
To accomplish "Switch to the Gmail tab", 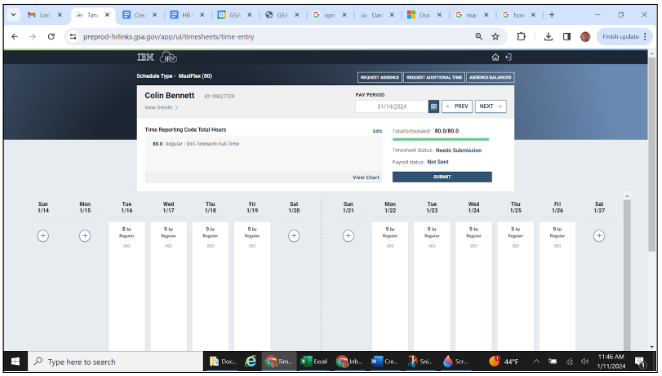I will pyautogui.click(x=44, y=15).
